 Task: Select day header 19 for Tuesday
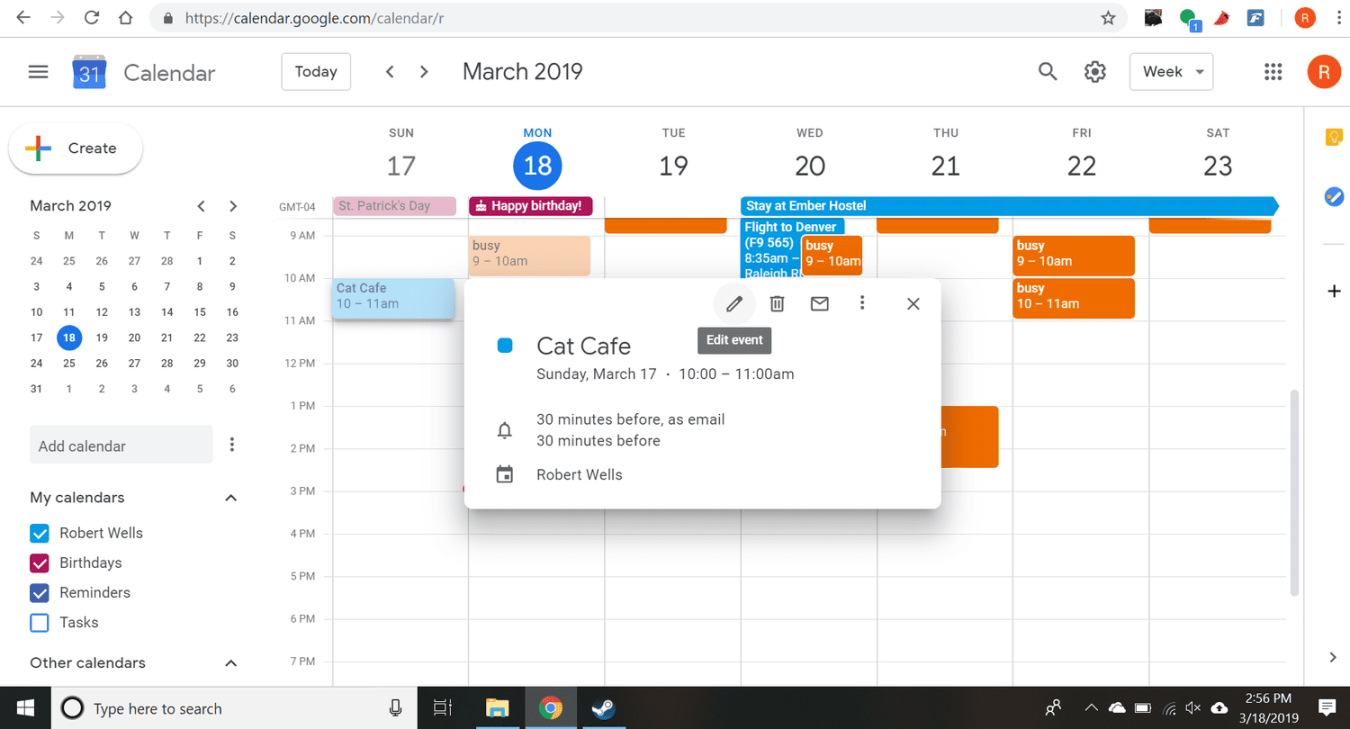pos(673,166)
